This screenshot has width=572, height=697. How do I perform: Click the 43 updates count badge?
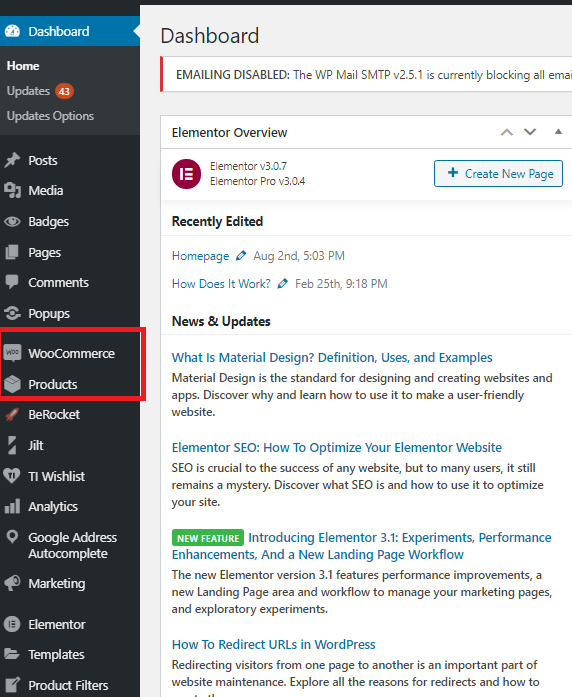pyautogui.click(x=64, y=91)
